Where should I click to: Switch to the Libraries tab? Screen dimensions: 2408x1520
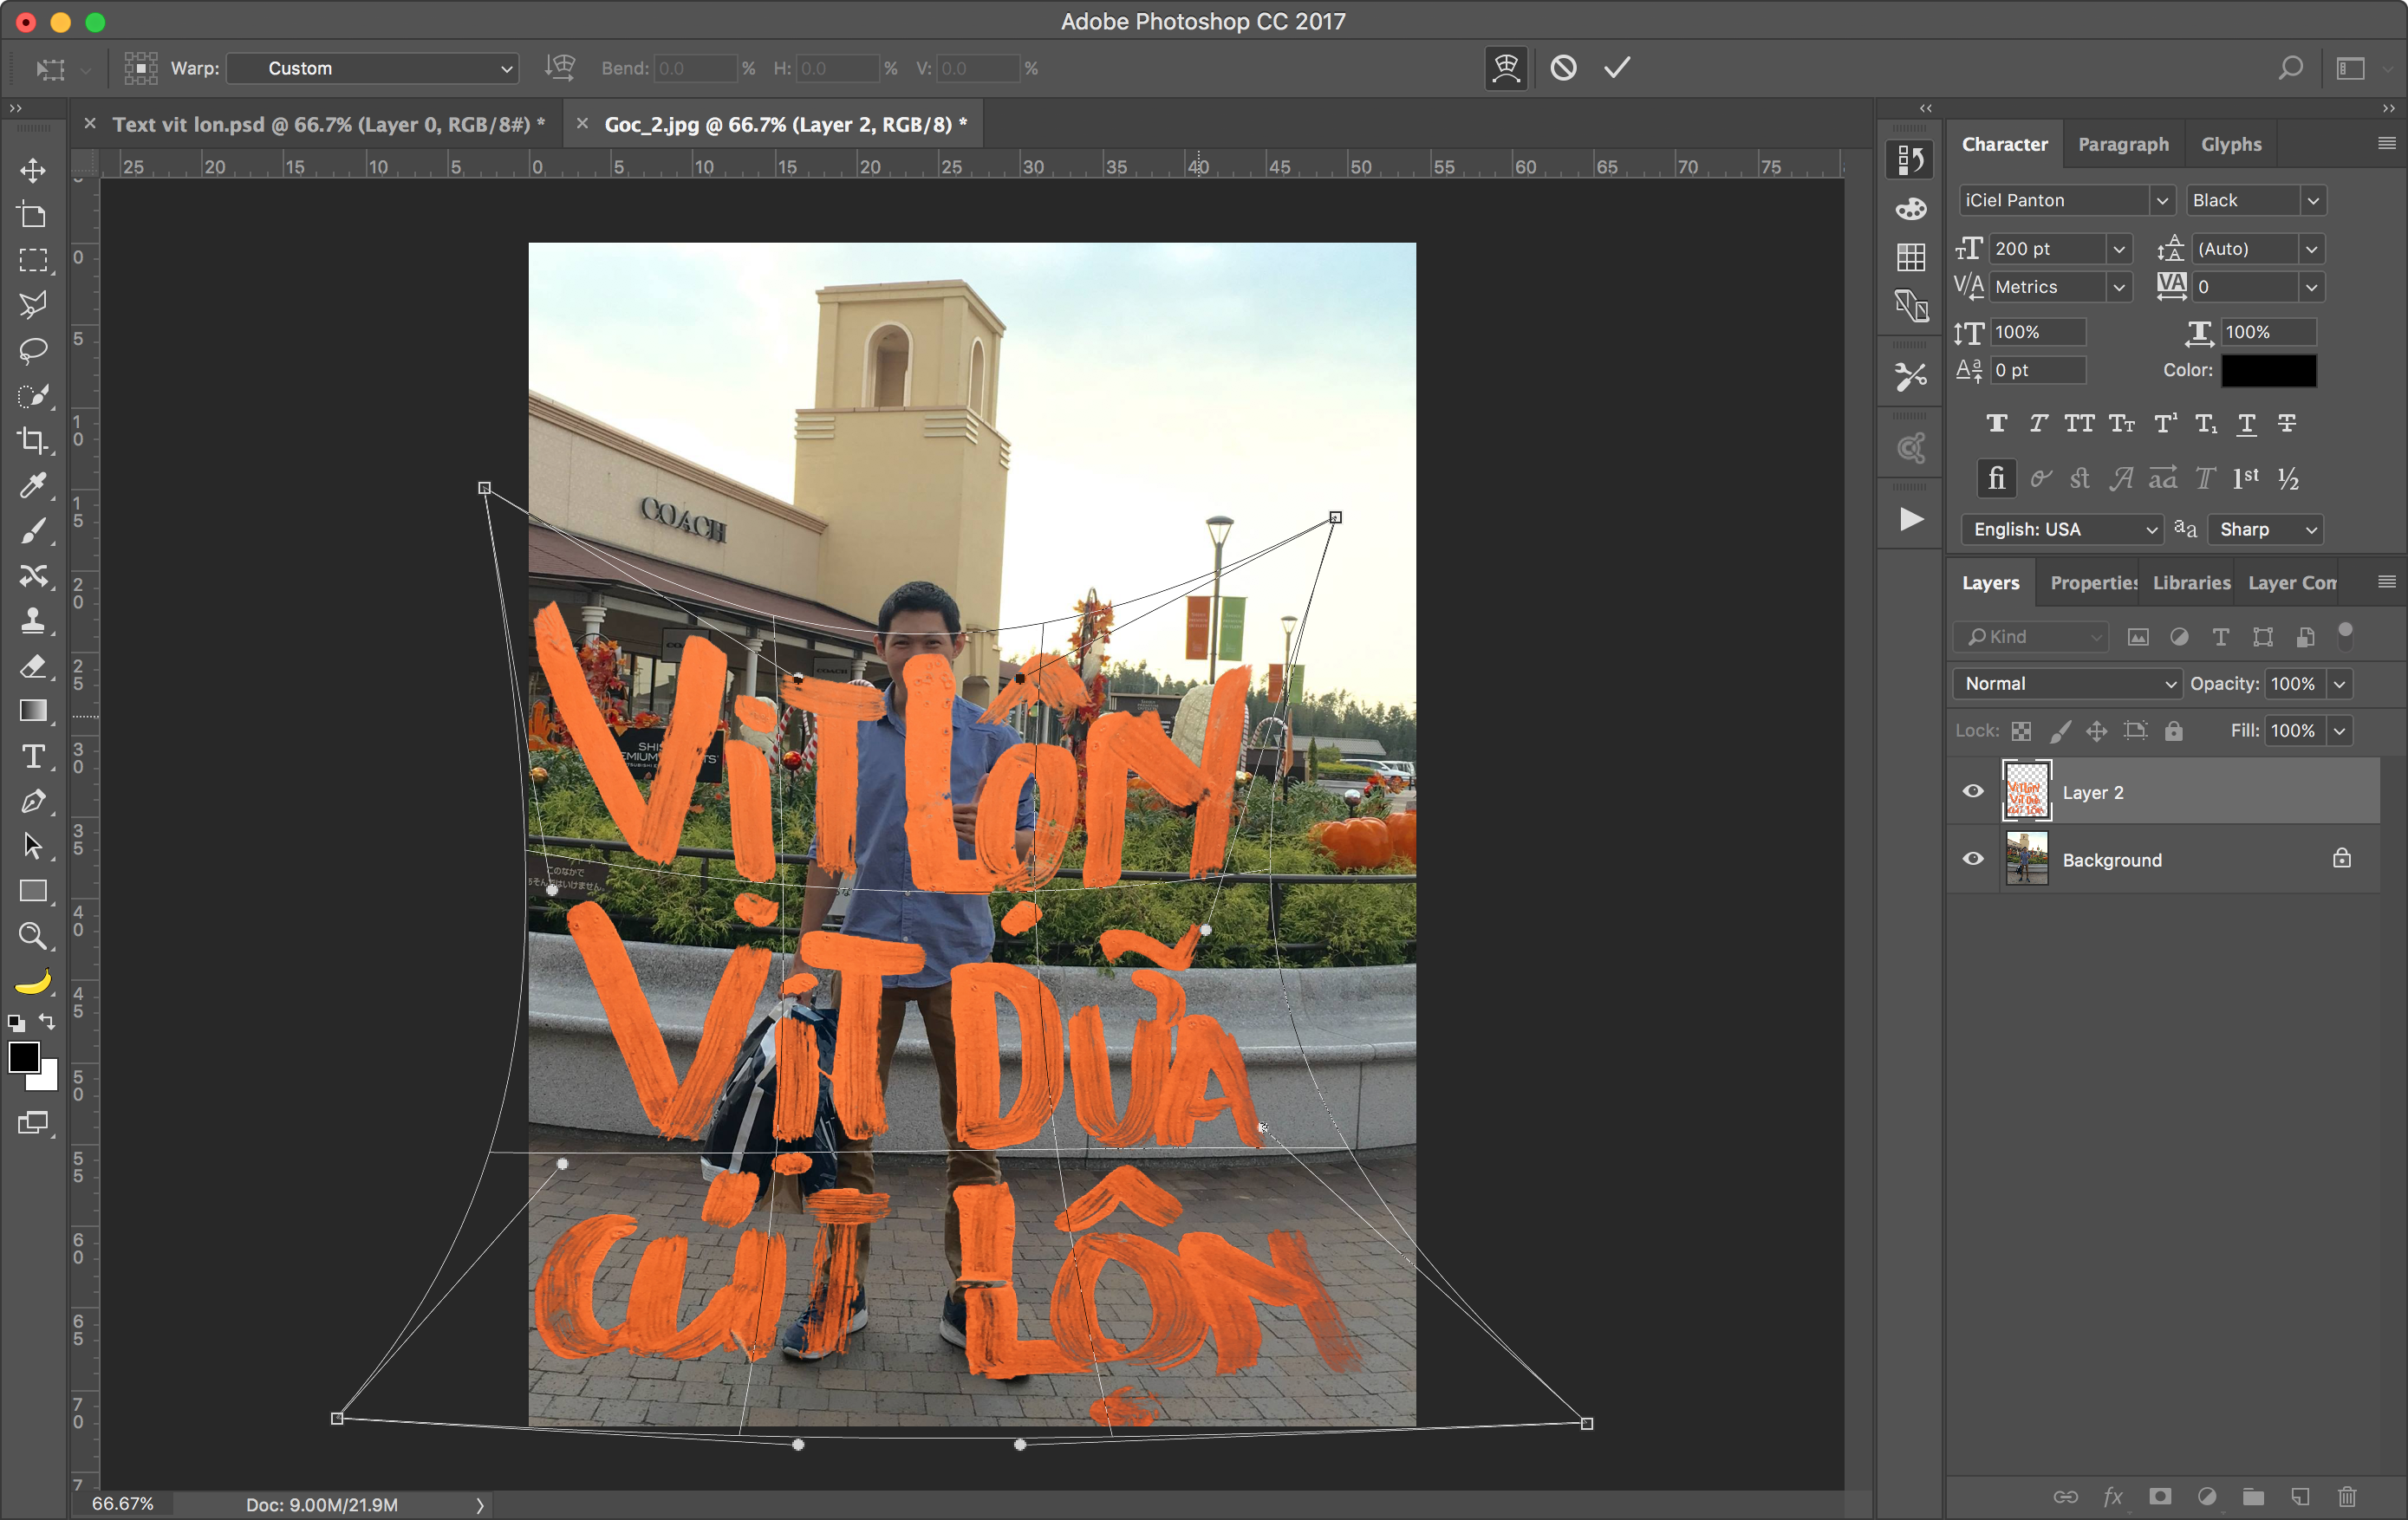click(x=2191, y=583)
